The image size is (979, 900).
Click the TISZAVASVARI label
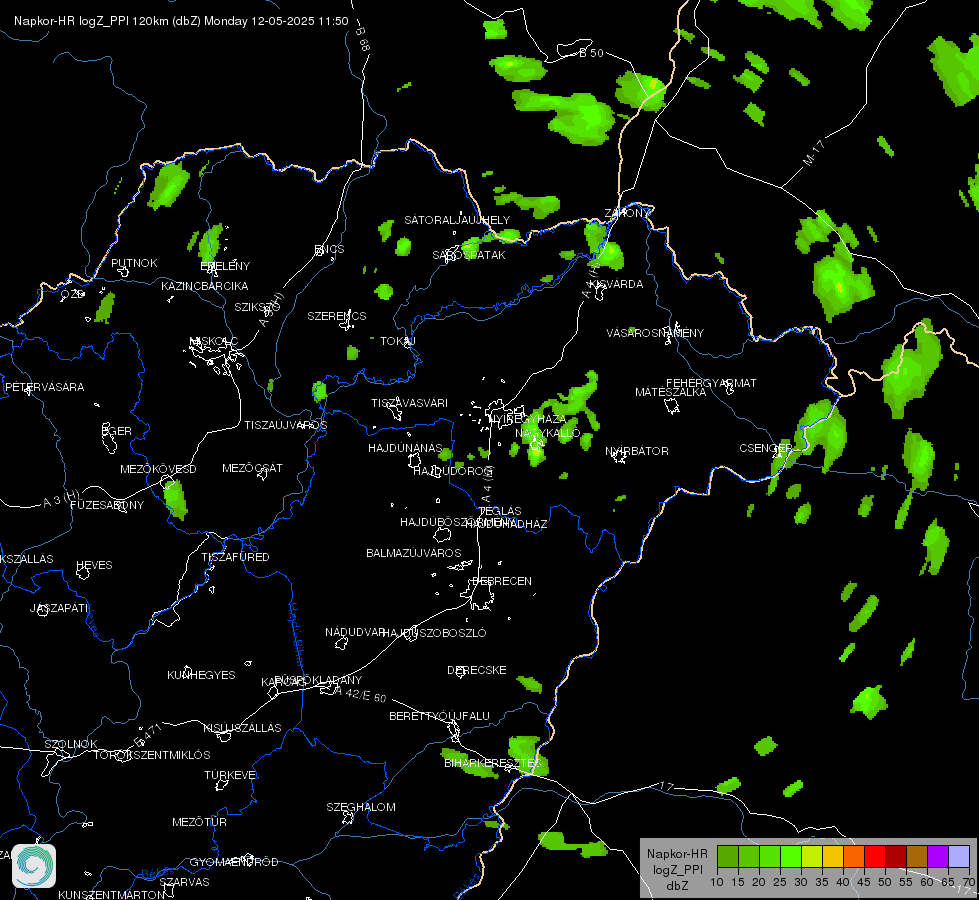tap(410, 403)
